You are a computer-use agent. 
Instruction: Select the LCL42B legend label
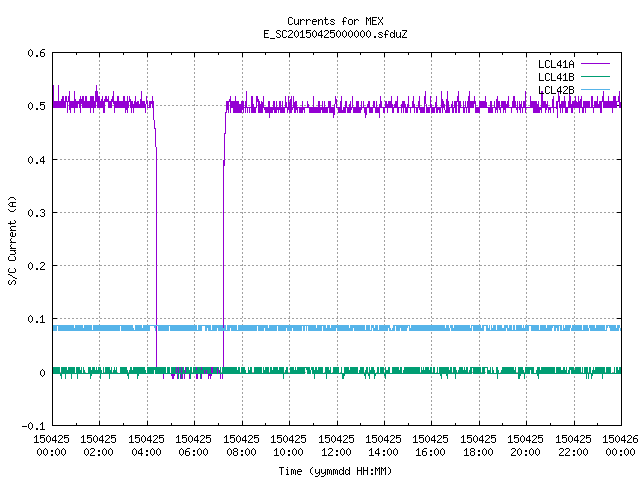pos(556,90)
